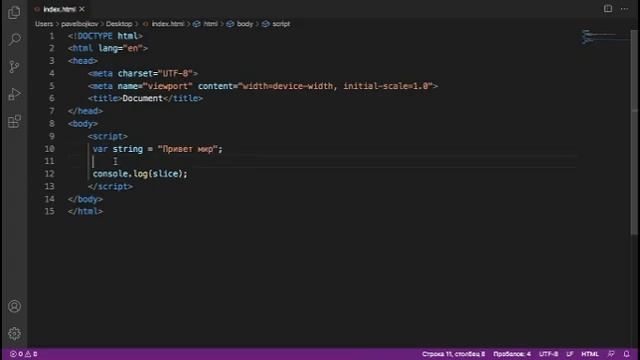Click the closing </script> tag

coord(110,187)
